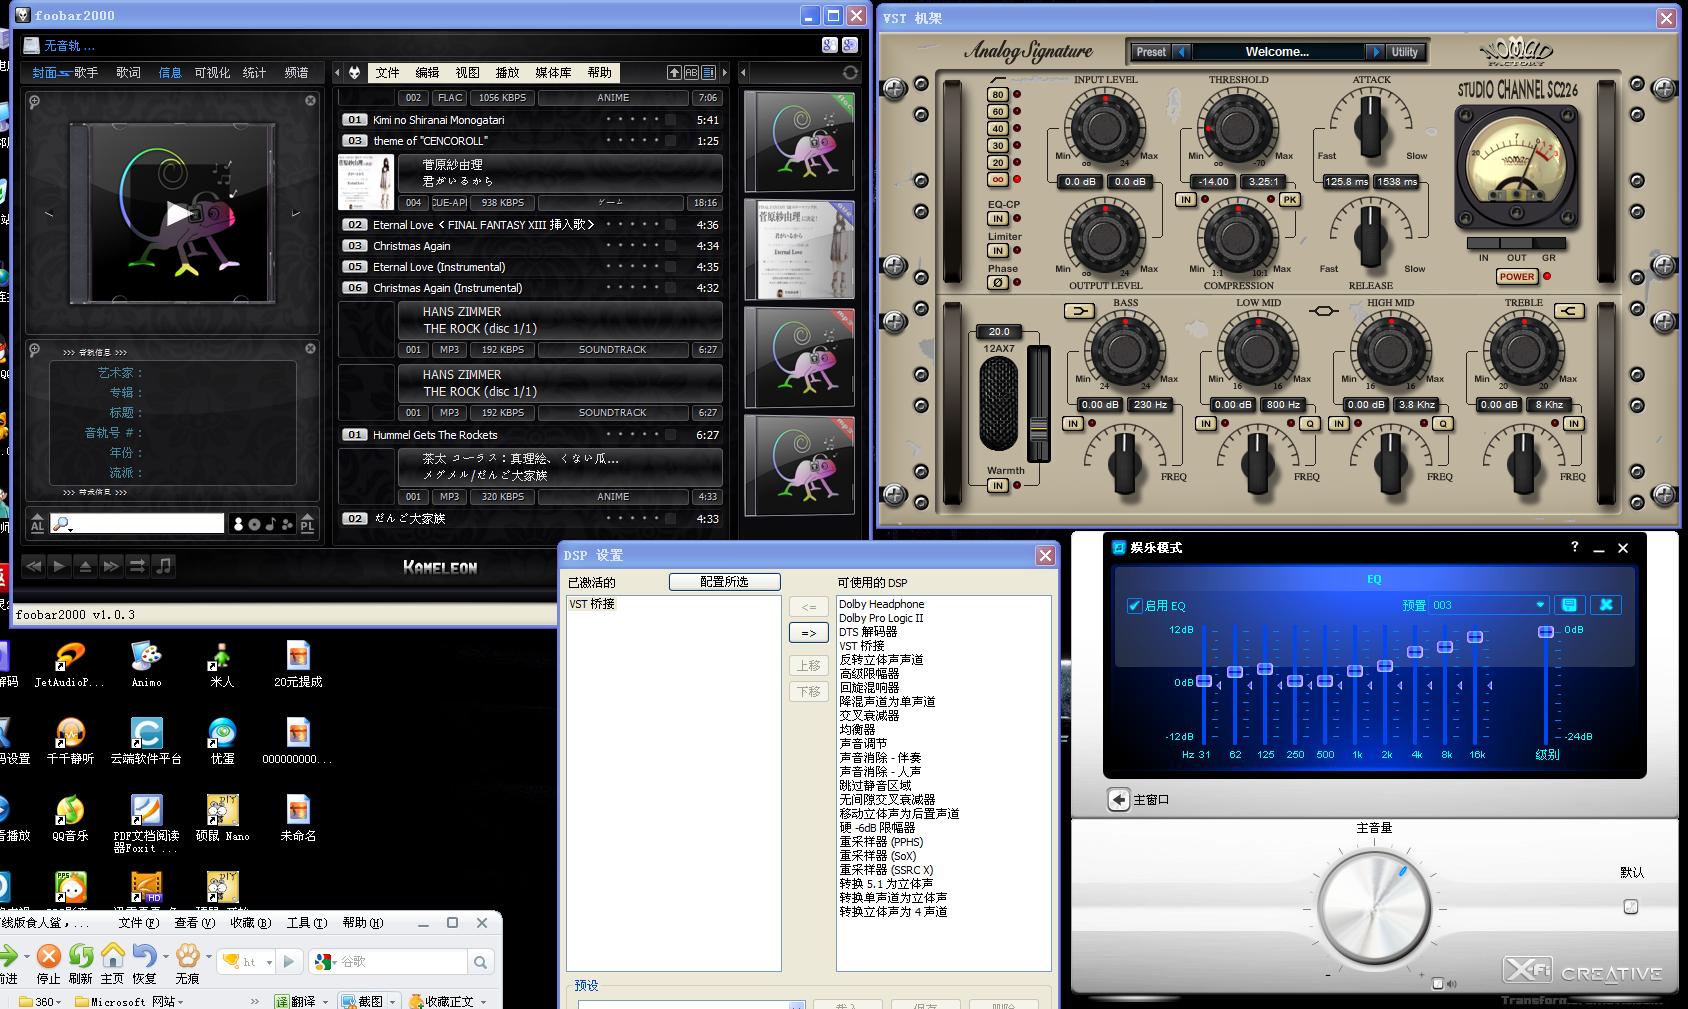The height and width of the screenshot is (1009, 1688).
Task: Skip to next track in foobar2000
Action: click(x=111, y=566)
